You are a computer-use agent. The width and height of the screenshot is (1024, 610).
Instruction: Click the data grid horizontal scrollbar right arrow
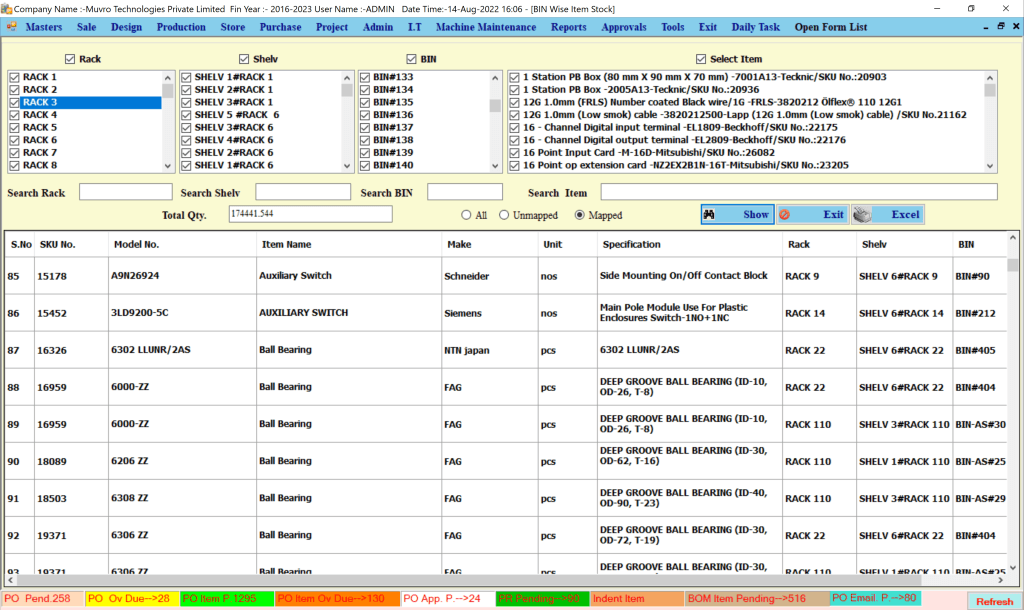(x=1000, y=579)
